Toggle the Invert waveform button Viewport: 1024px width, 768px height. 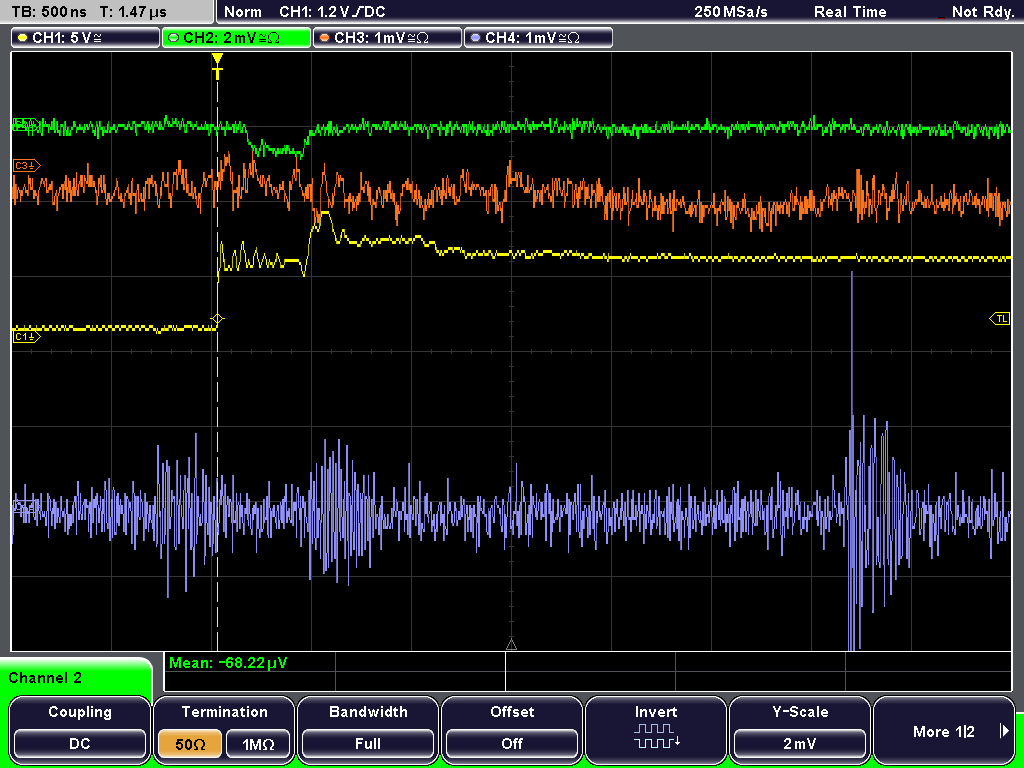pyautogui.click(x=656, y=729)
